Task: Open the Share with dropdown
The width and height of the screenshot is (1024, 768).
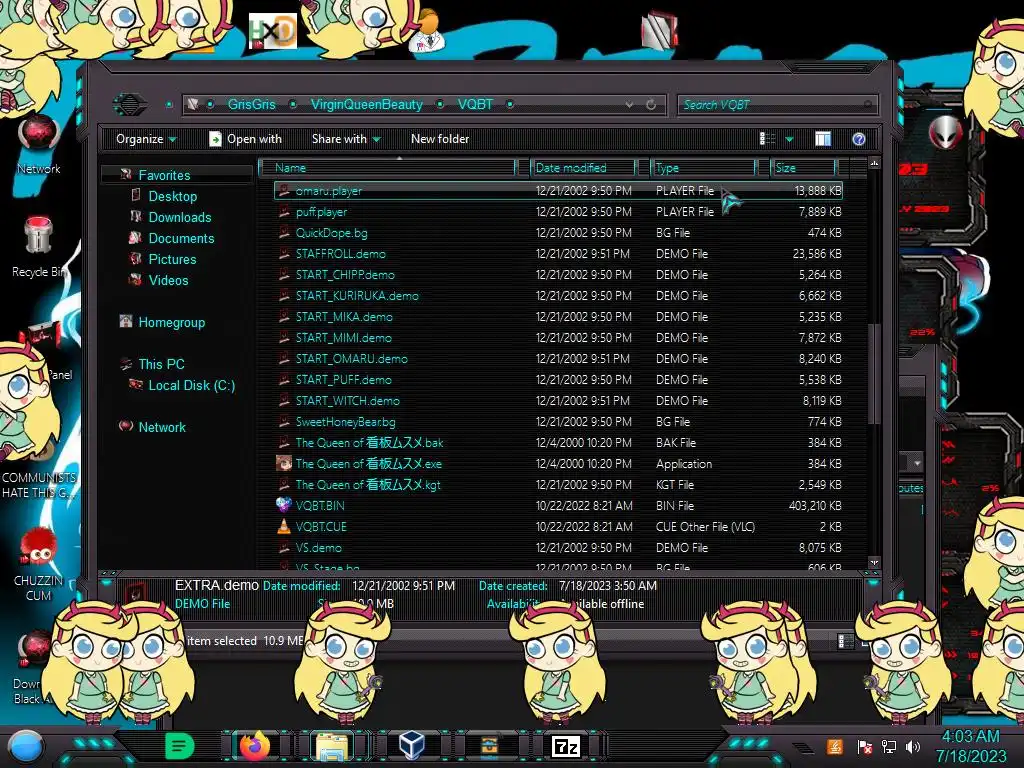Action: (x=346, y=139)
